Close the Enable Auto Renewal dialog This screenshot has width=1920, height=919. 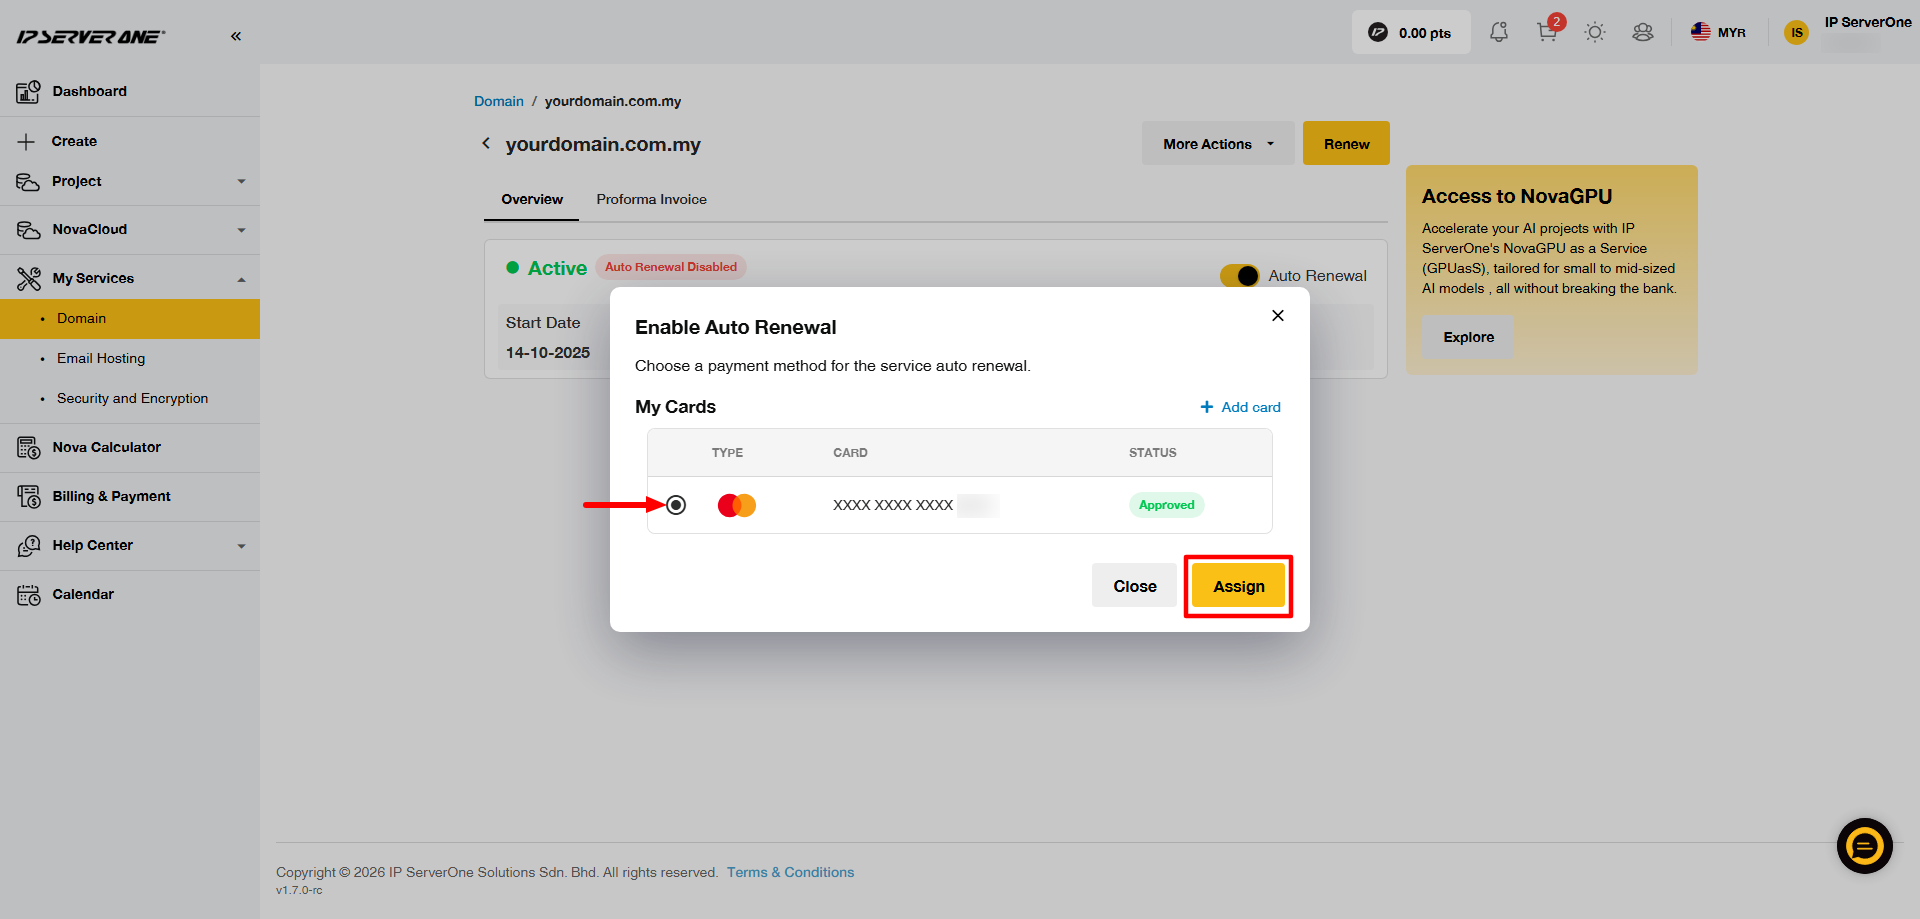tap(1277, 316)
